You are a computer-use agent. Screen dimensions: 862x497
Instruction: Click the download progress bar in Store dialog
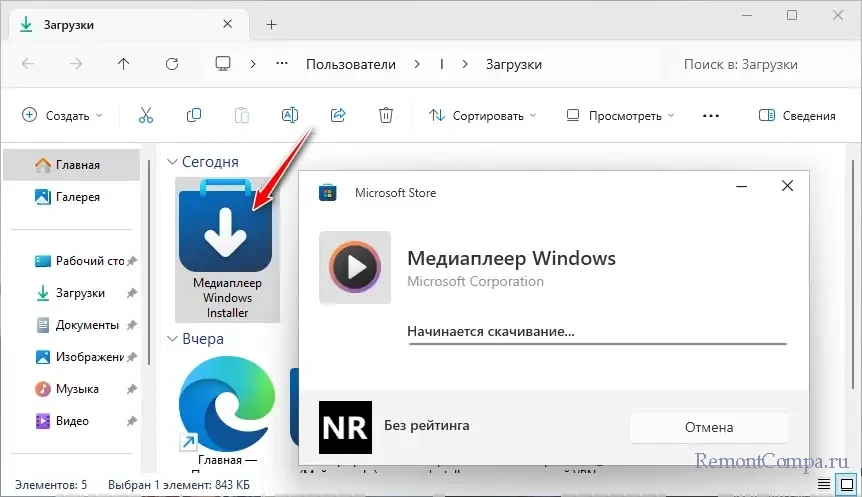(x=598, y=344)
